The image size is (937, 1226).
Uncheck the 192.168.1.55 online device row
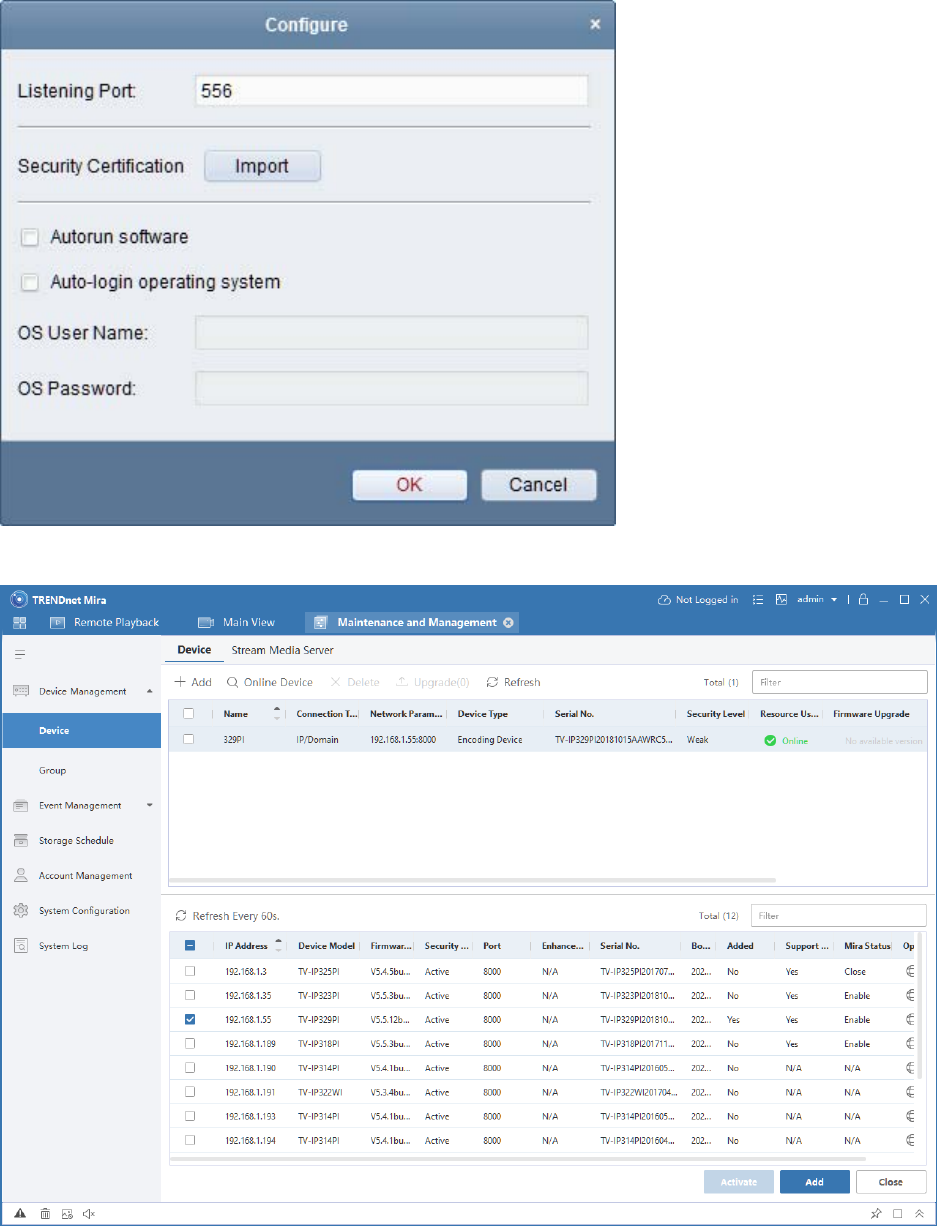tap(190, 1020)
